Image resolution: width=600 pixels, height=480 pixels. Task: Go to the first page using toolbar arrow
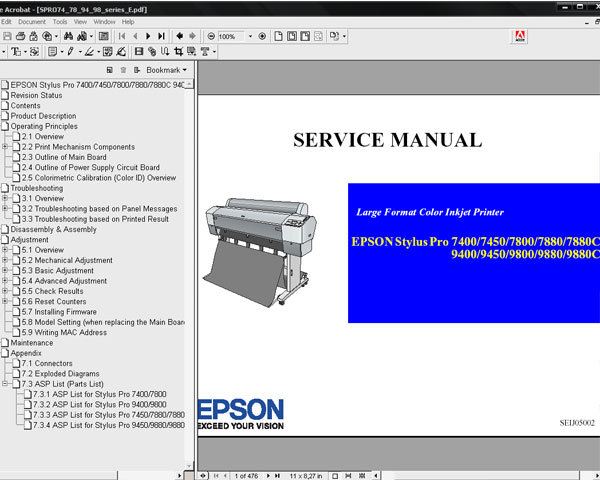[122, 36]
